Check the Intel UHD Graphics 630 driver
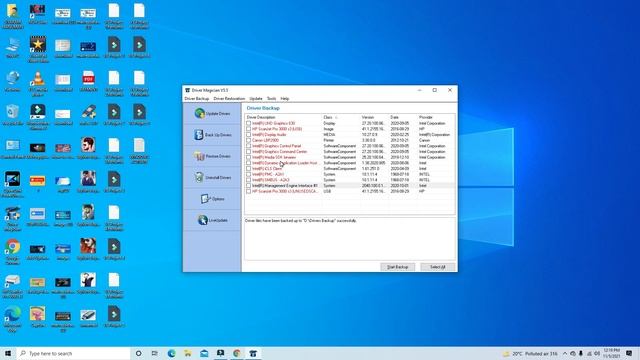The height and width of the screenshot is (360, 640). click(x=249, y=123)
